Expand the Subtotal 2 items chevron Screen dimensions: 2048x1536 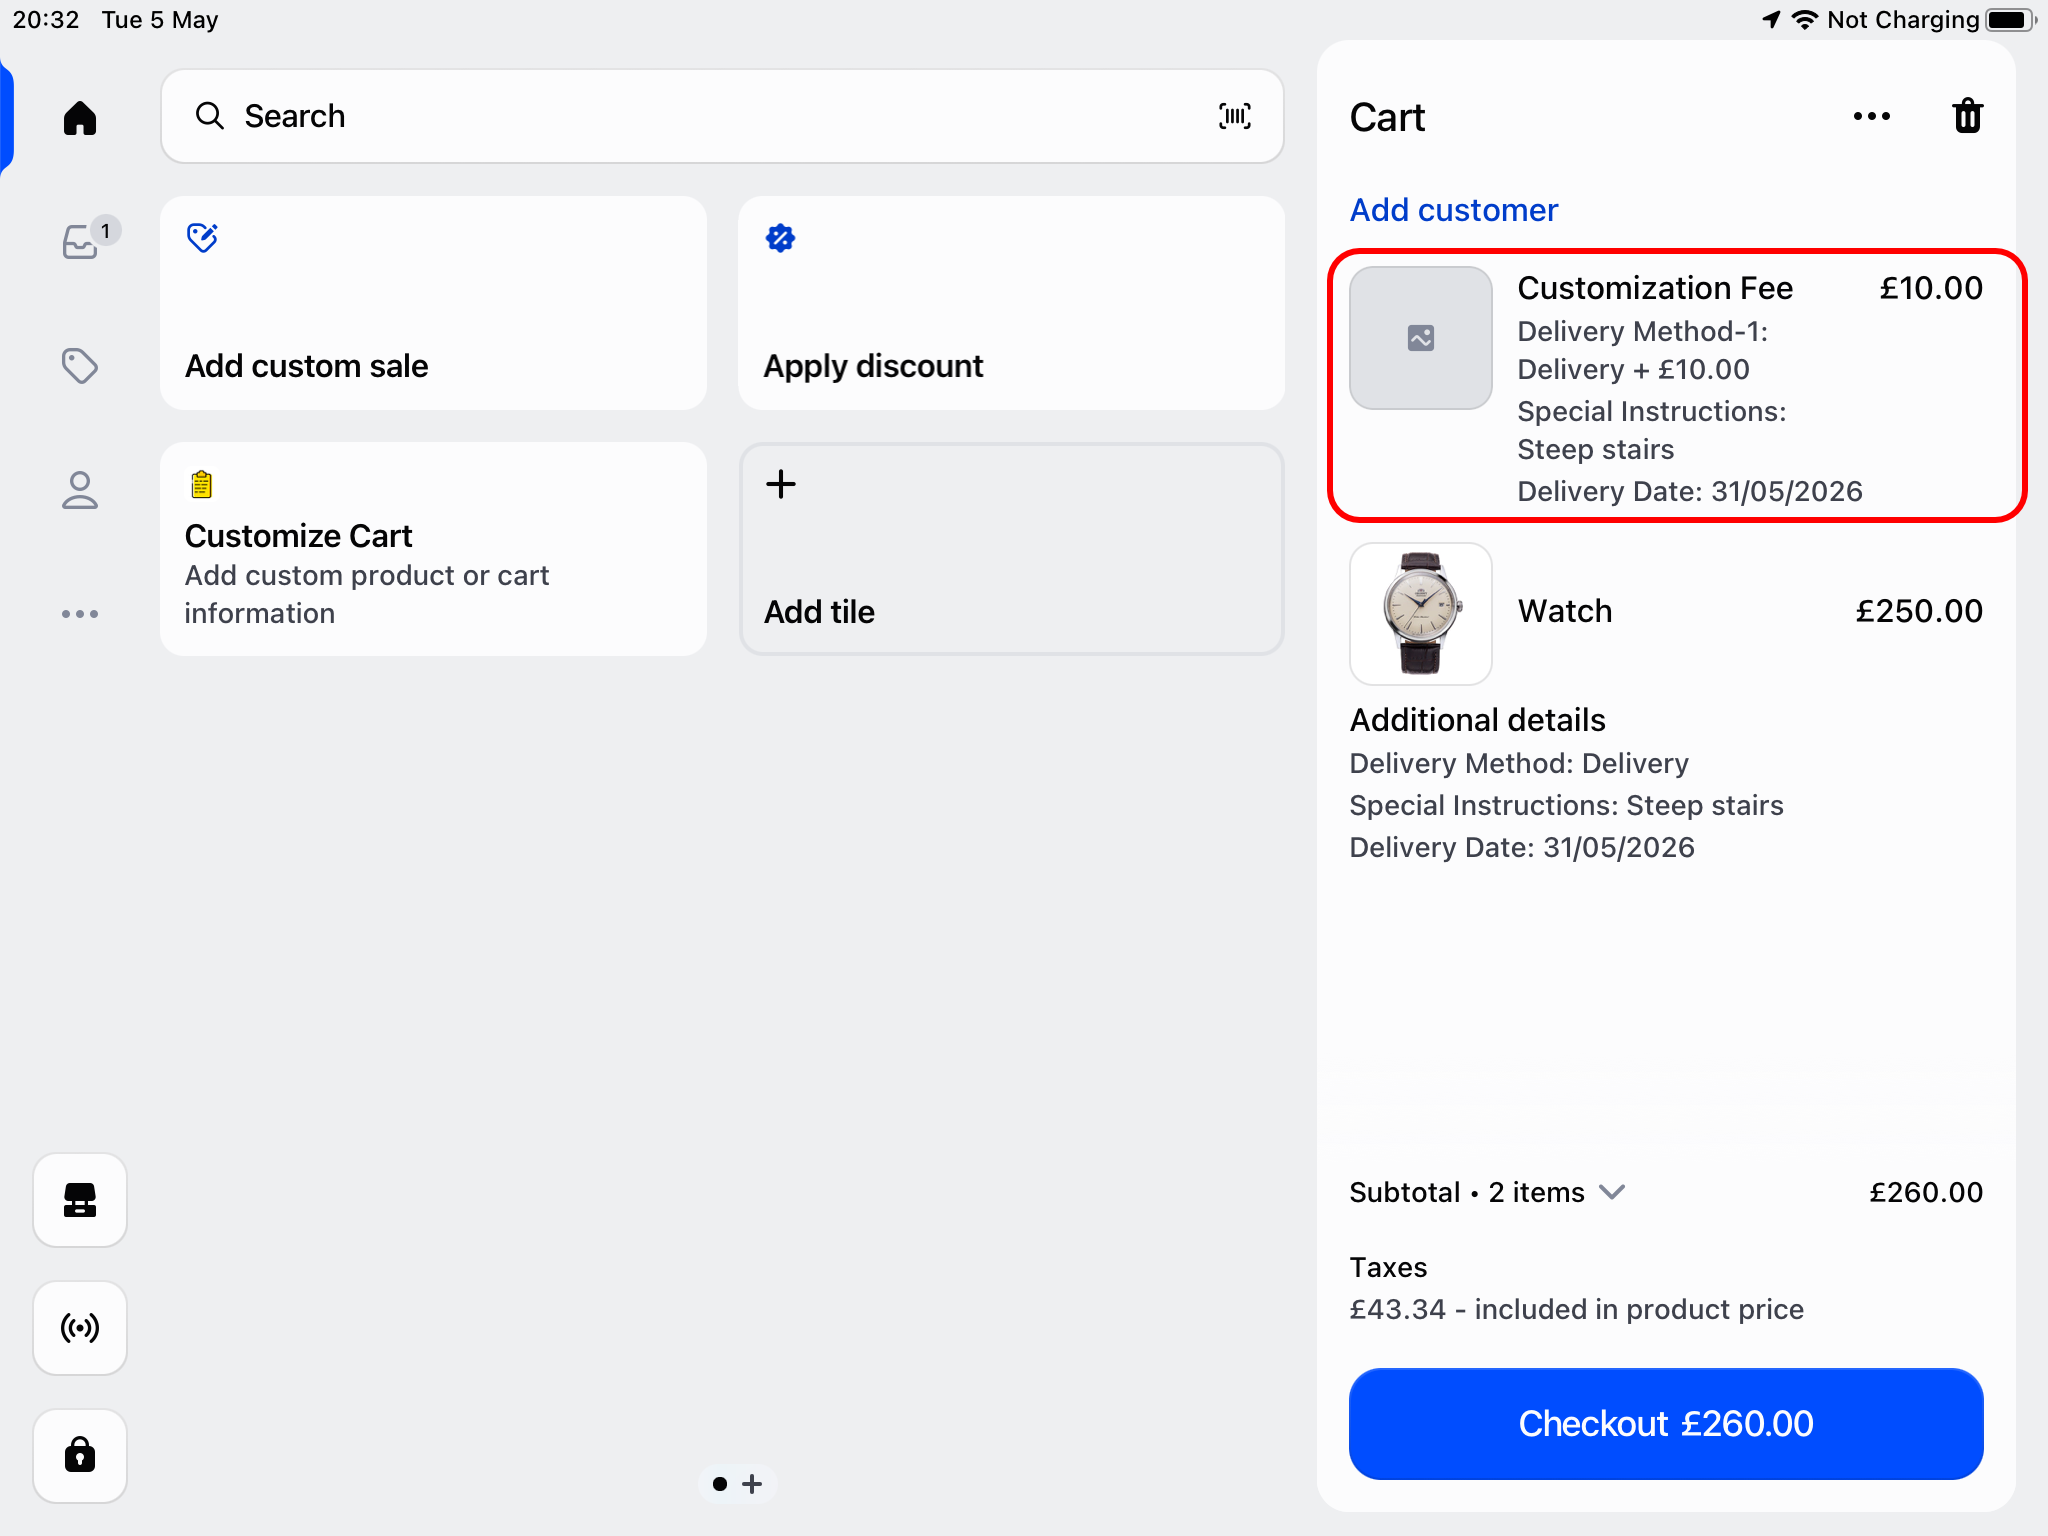click(1612, 1192)
